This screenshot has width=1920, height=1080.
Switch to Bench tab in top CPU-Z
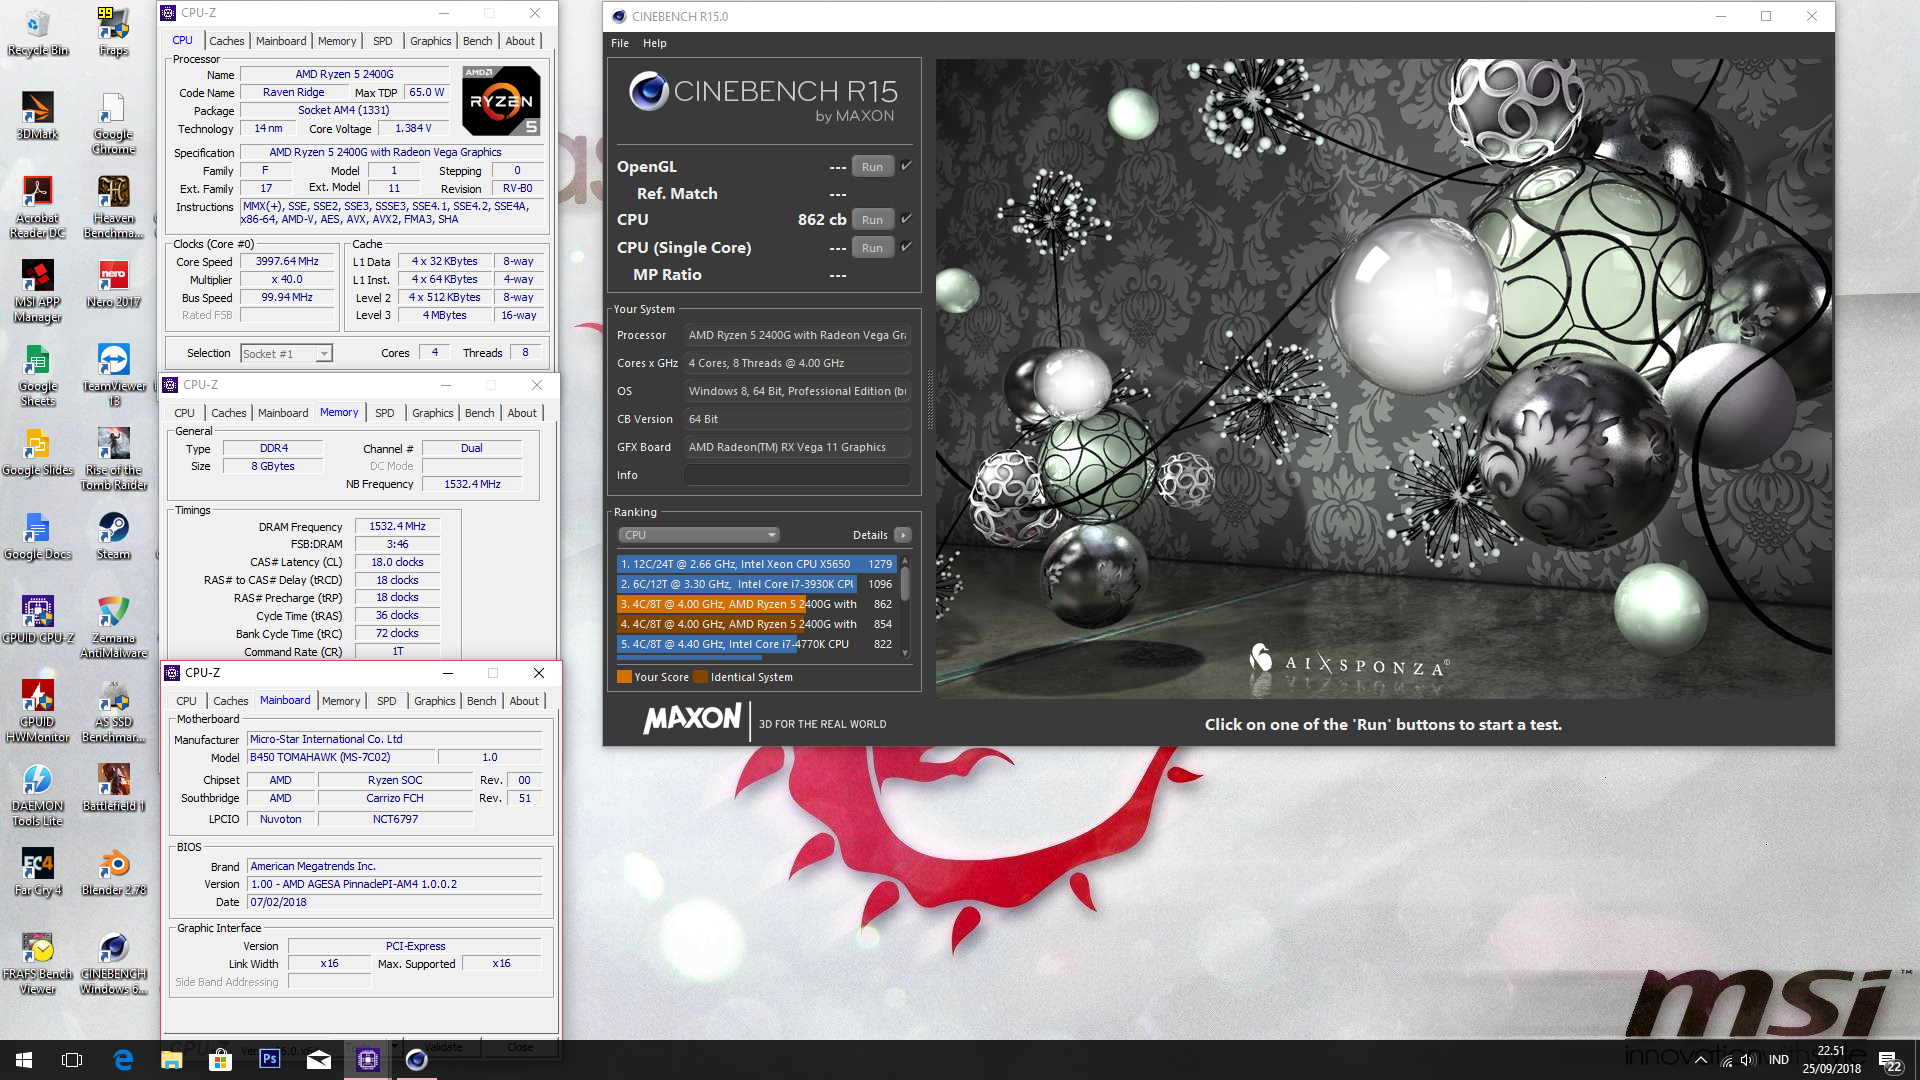click(478, 41)
